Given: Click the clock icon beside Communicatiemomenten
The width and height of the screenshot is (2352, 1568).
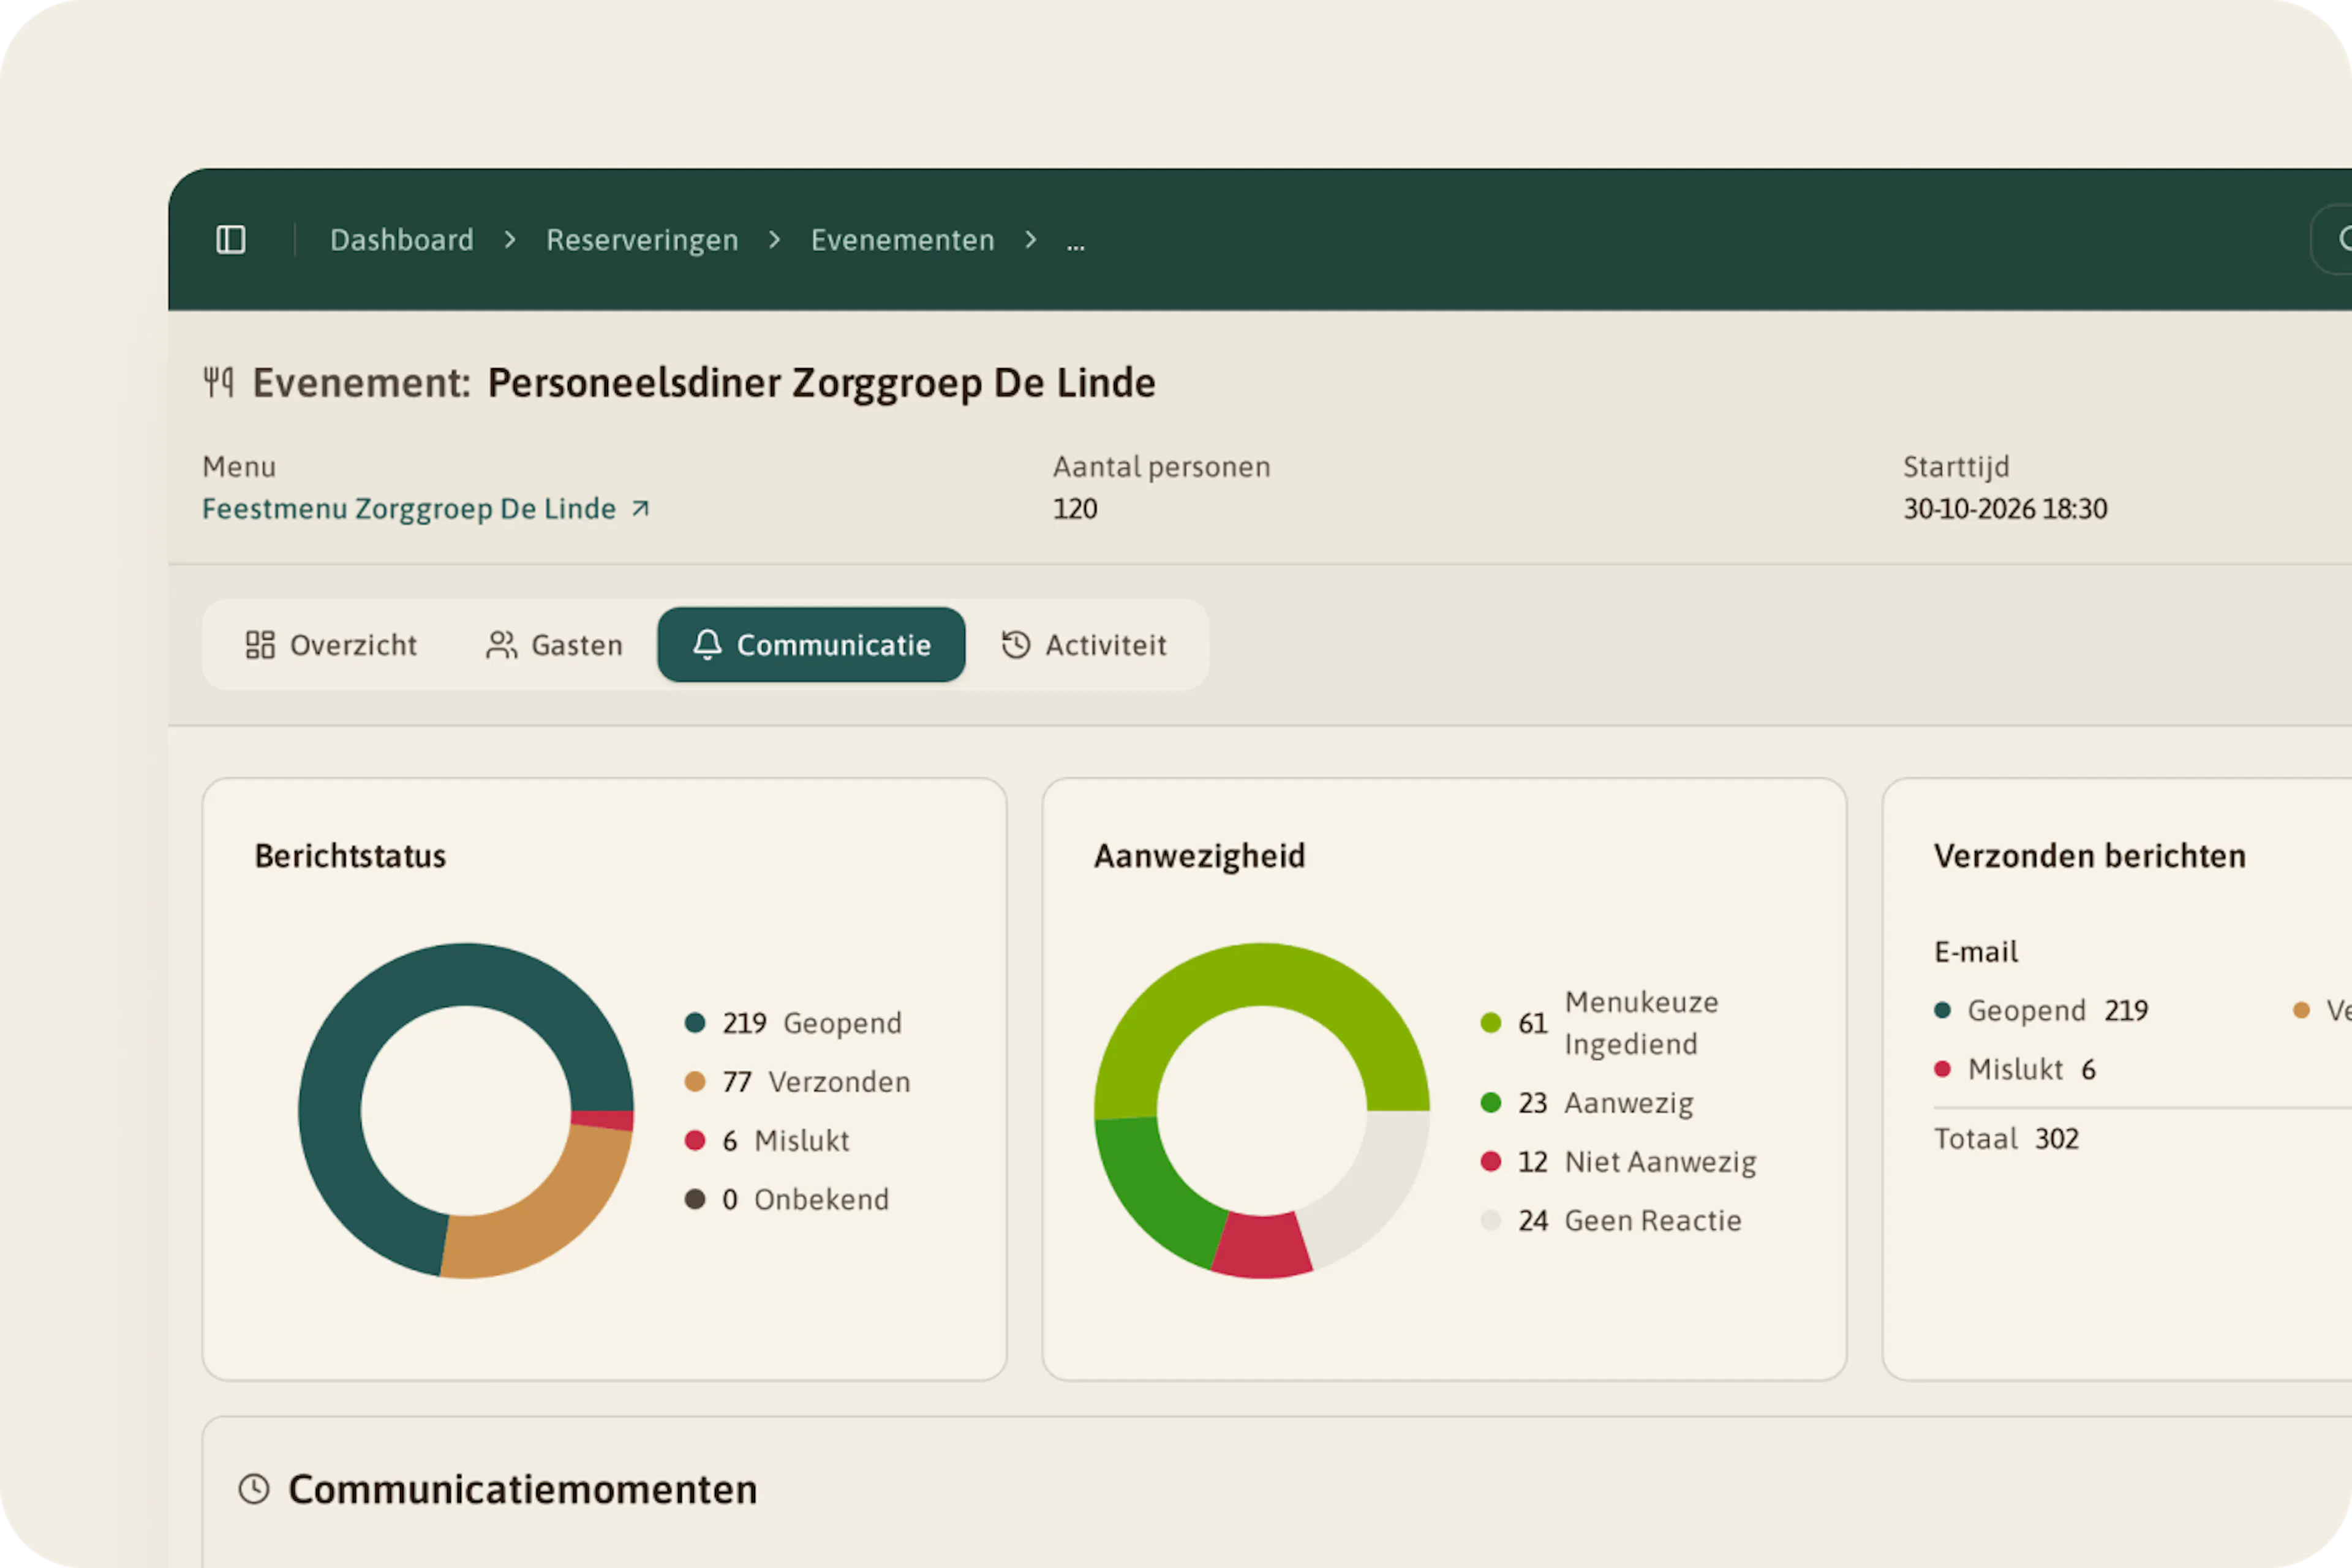Looking at the screenshot, I should tap(254, 1489).
